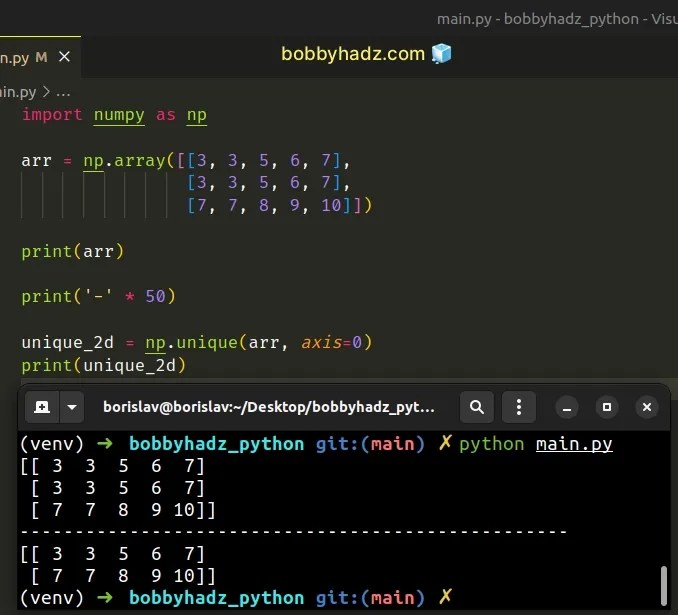Click underlined 'main.py' in terminal command
Image resolution: width=678 pixels, height=615 pixels.
[574, 444]
